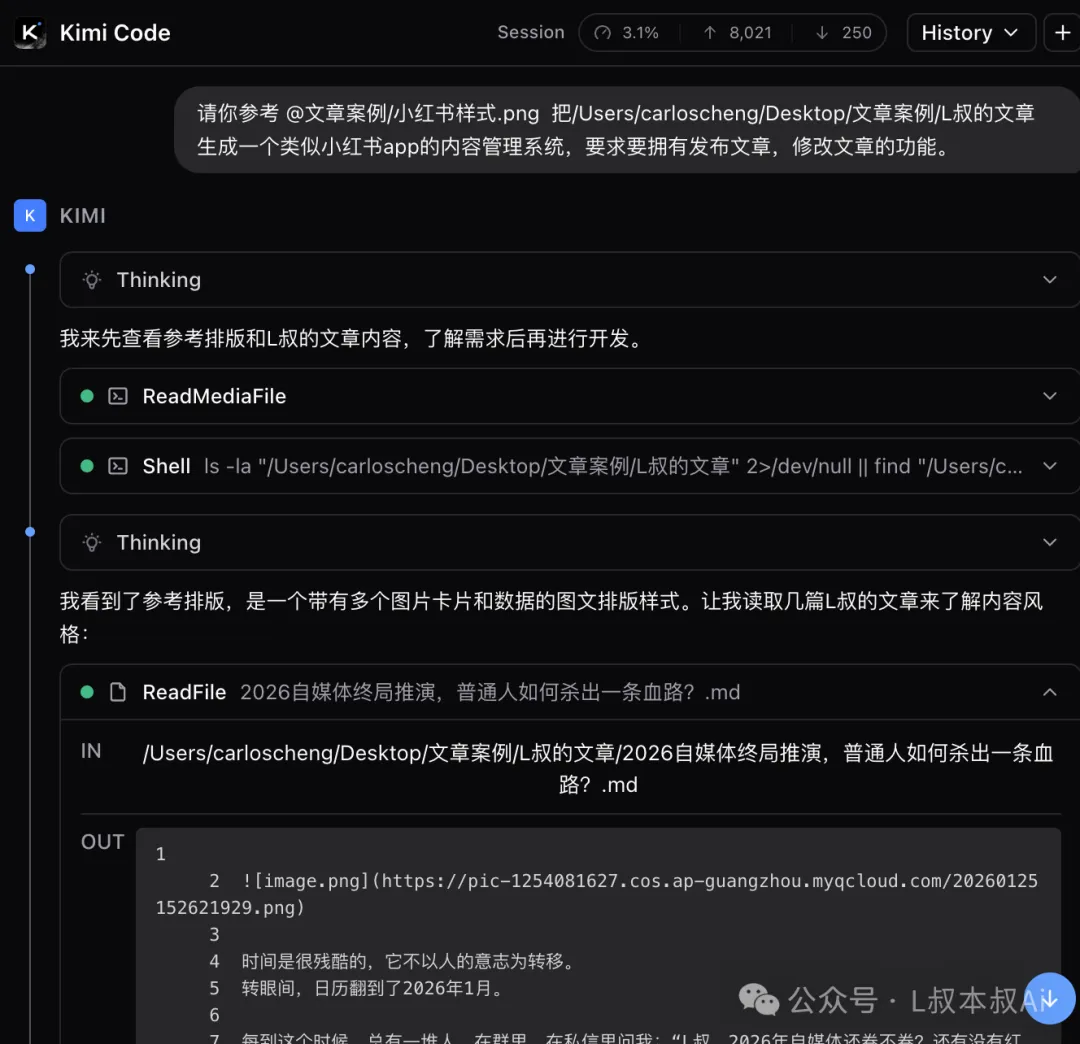Click the first timeline dot beside Thinking

click(30, 269)
